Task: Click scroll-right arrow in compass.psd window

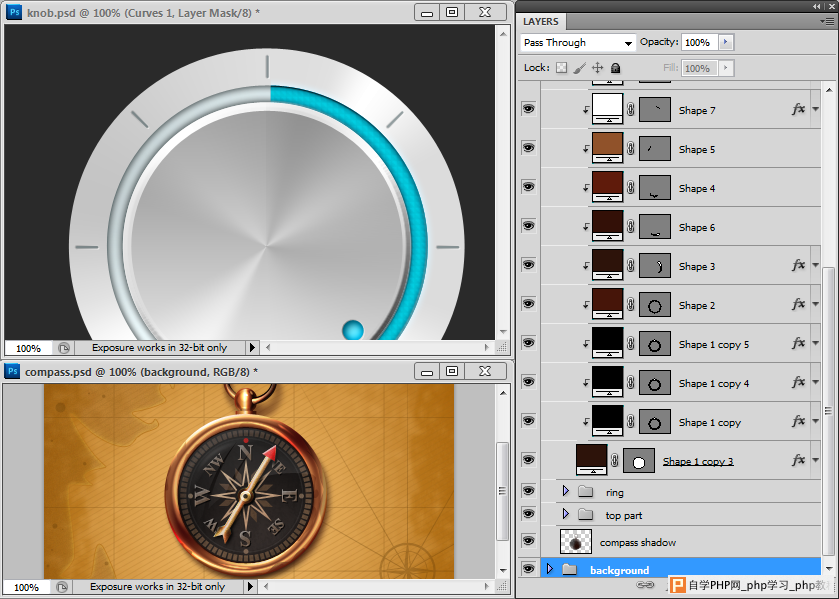Action: [487, 587]
